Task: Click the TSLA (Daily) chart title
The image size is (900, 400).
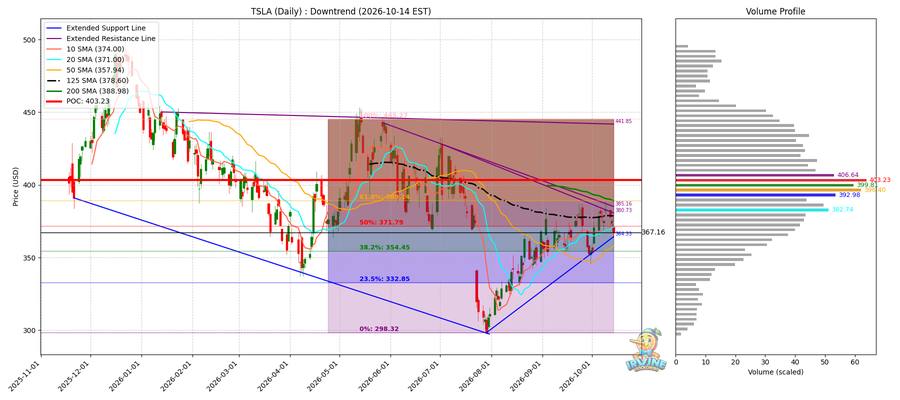Action: [x=342, y=11]
